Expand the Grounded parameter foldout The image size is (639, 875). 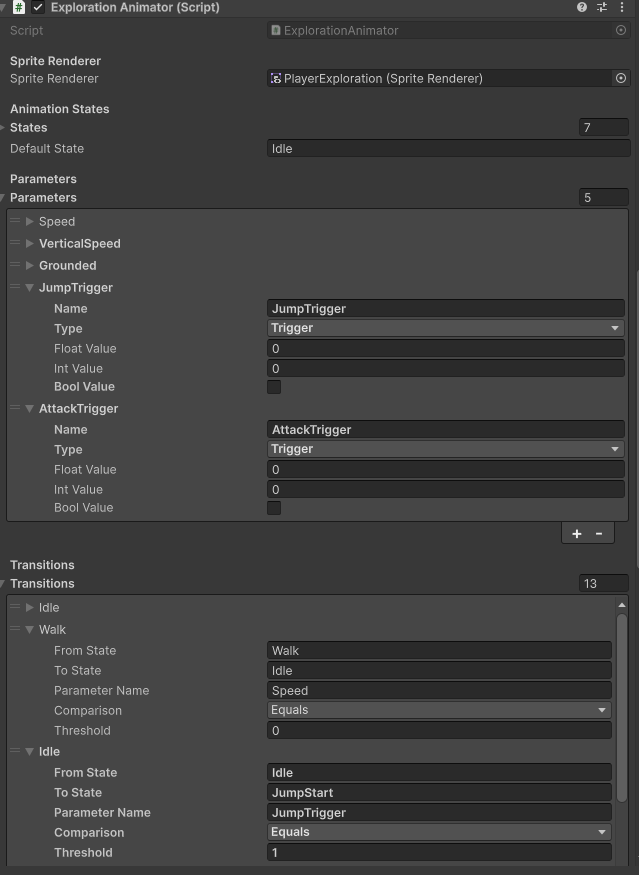click(x=29, y=265)
